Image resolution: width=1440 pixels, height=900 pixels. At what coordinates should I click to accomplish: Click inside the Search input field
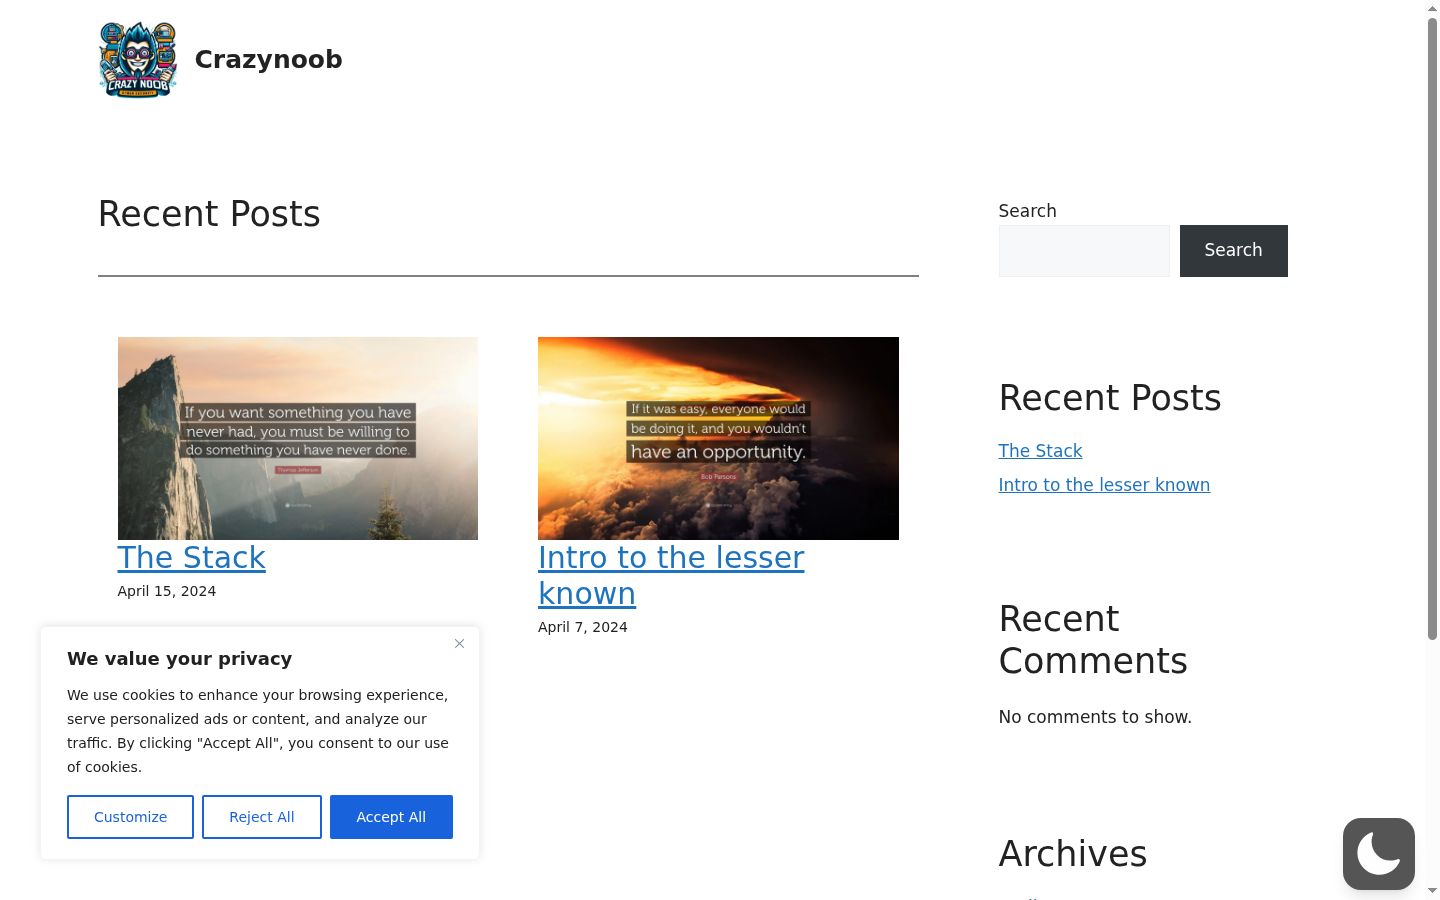(1084, 251)
